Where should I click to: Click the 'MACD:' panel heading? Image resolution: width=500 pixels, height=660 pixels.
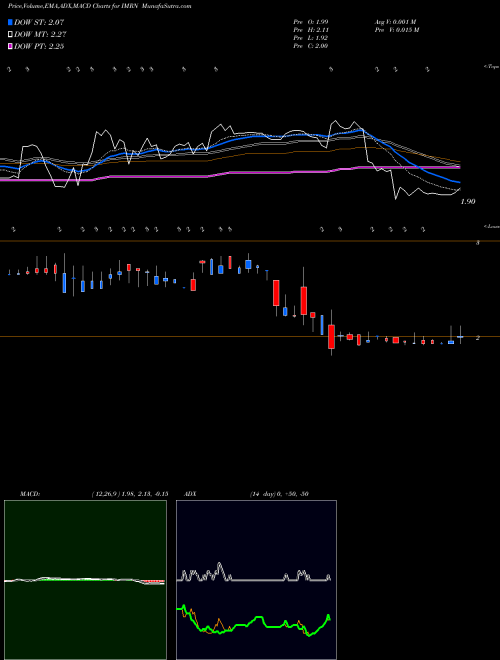tap(30, 494)
